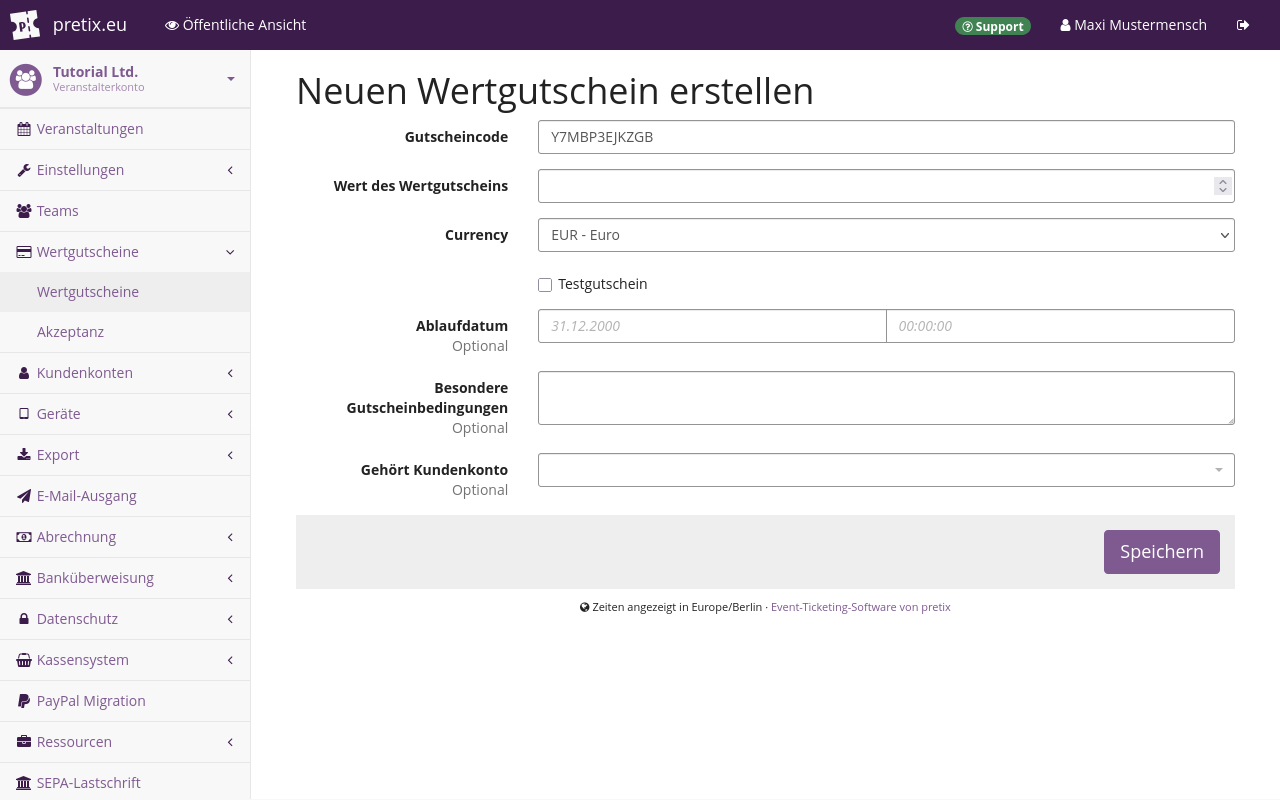This screenshot has height=800, width=1280.
Task: Save the voucher with Speichern
Action: [1162, 552]
